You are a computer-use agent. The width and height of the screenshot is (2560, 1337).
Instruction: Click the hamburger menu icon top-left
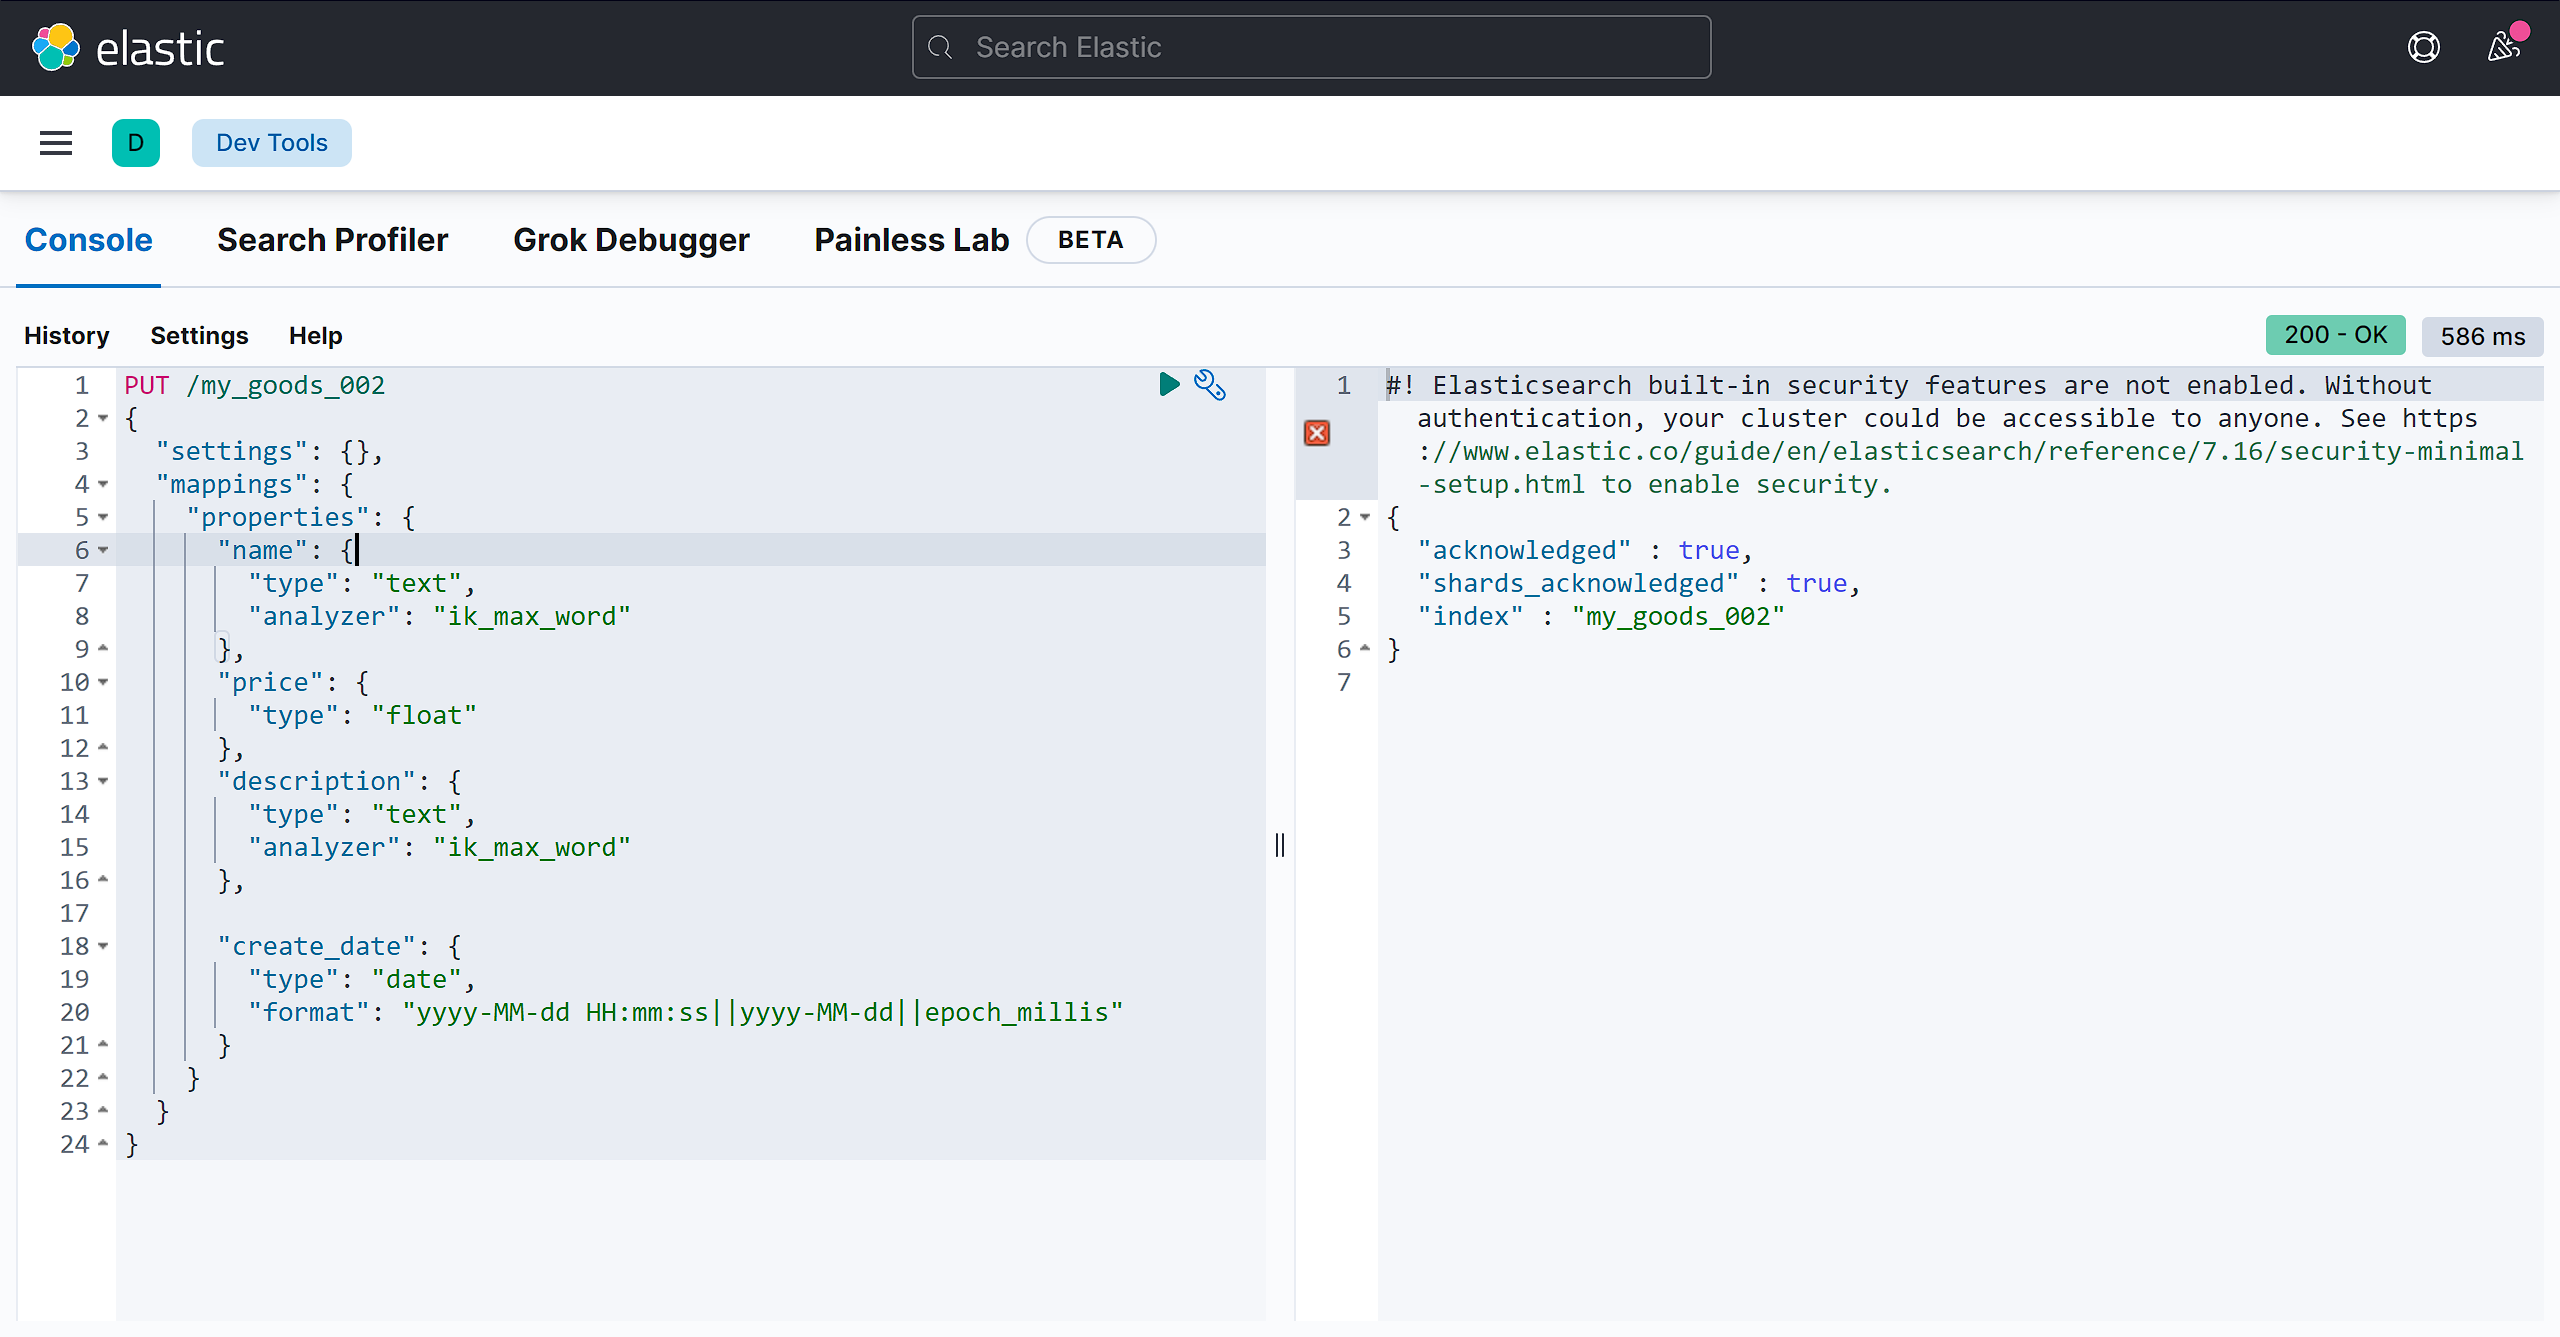tap(56, 142)
